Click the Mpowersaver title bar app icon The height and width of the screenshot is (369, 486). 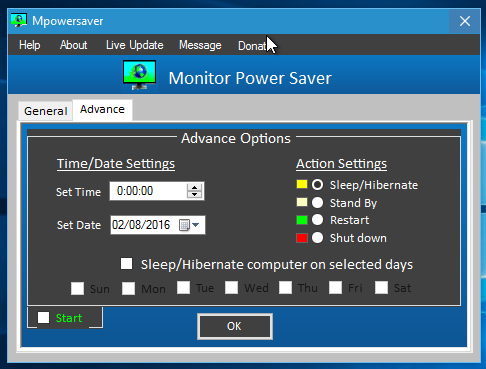(x=19, y=21)
